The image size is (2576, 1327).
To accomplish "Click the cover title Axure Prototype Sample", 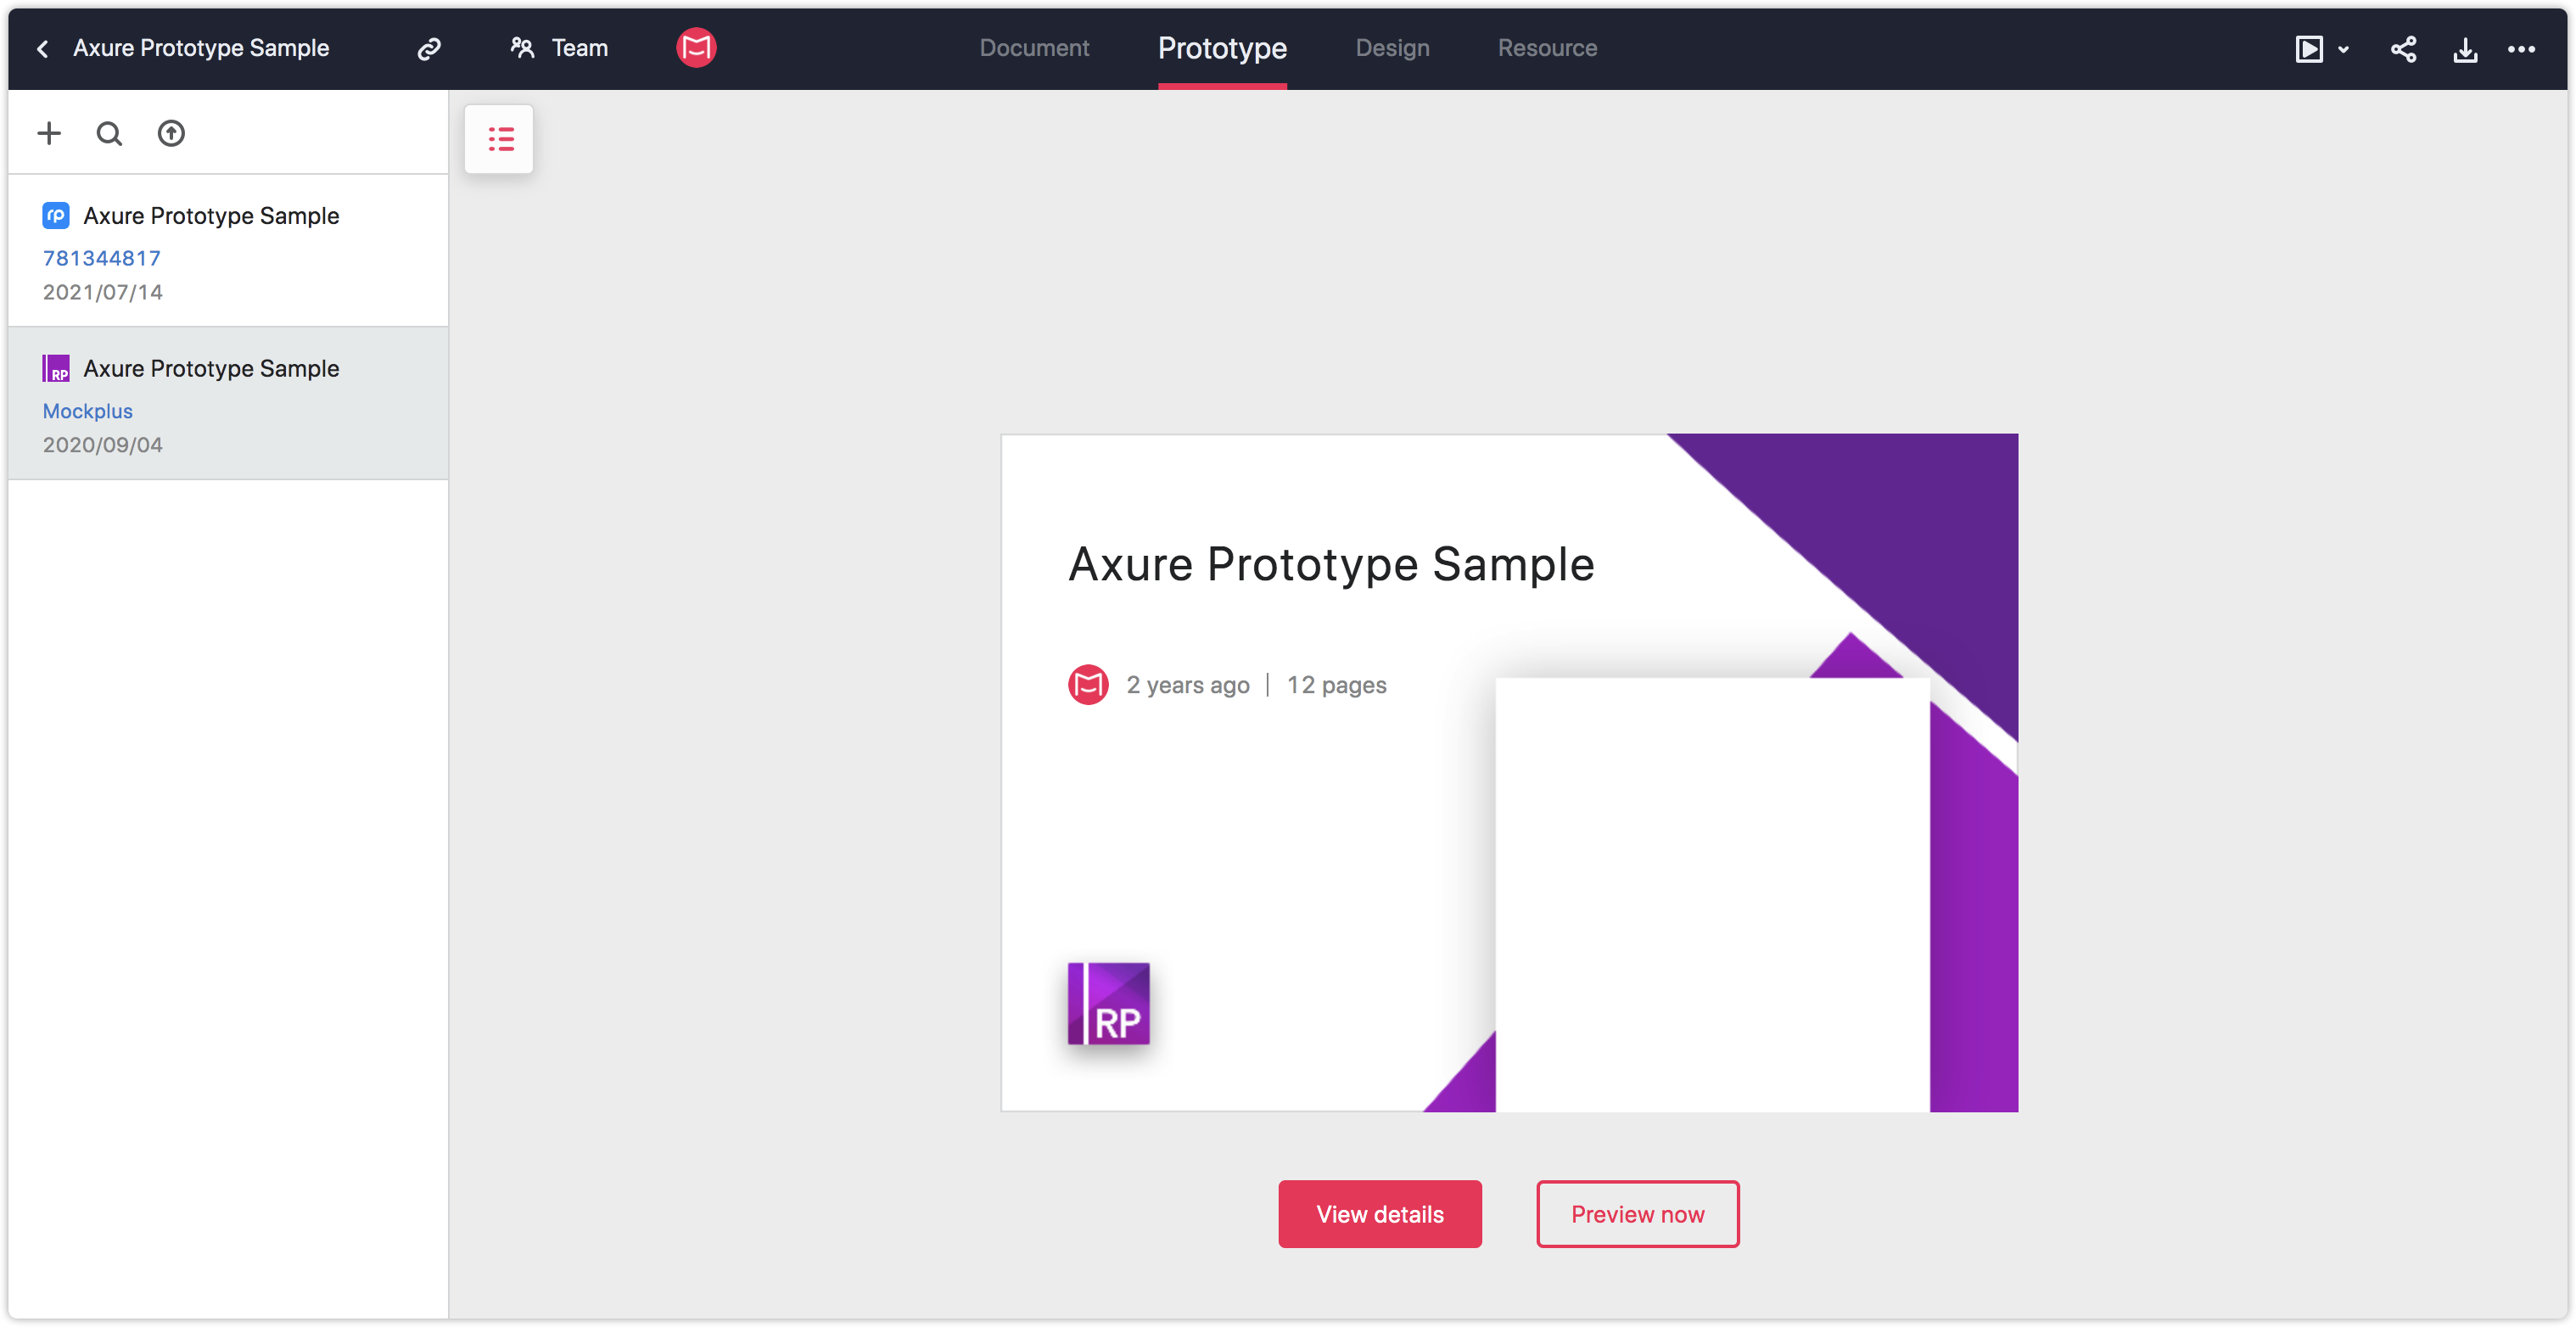I will [x=1331, y=564].
